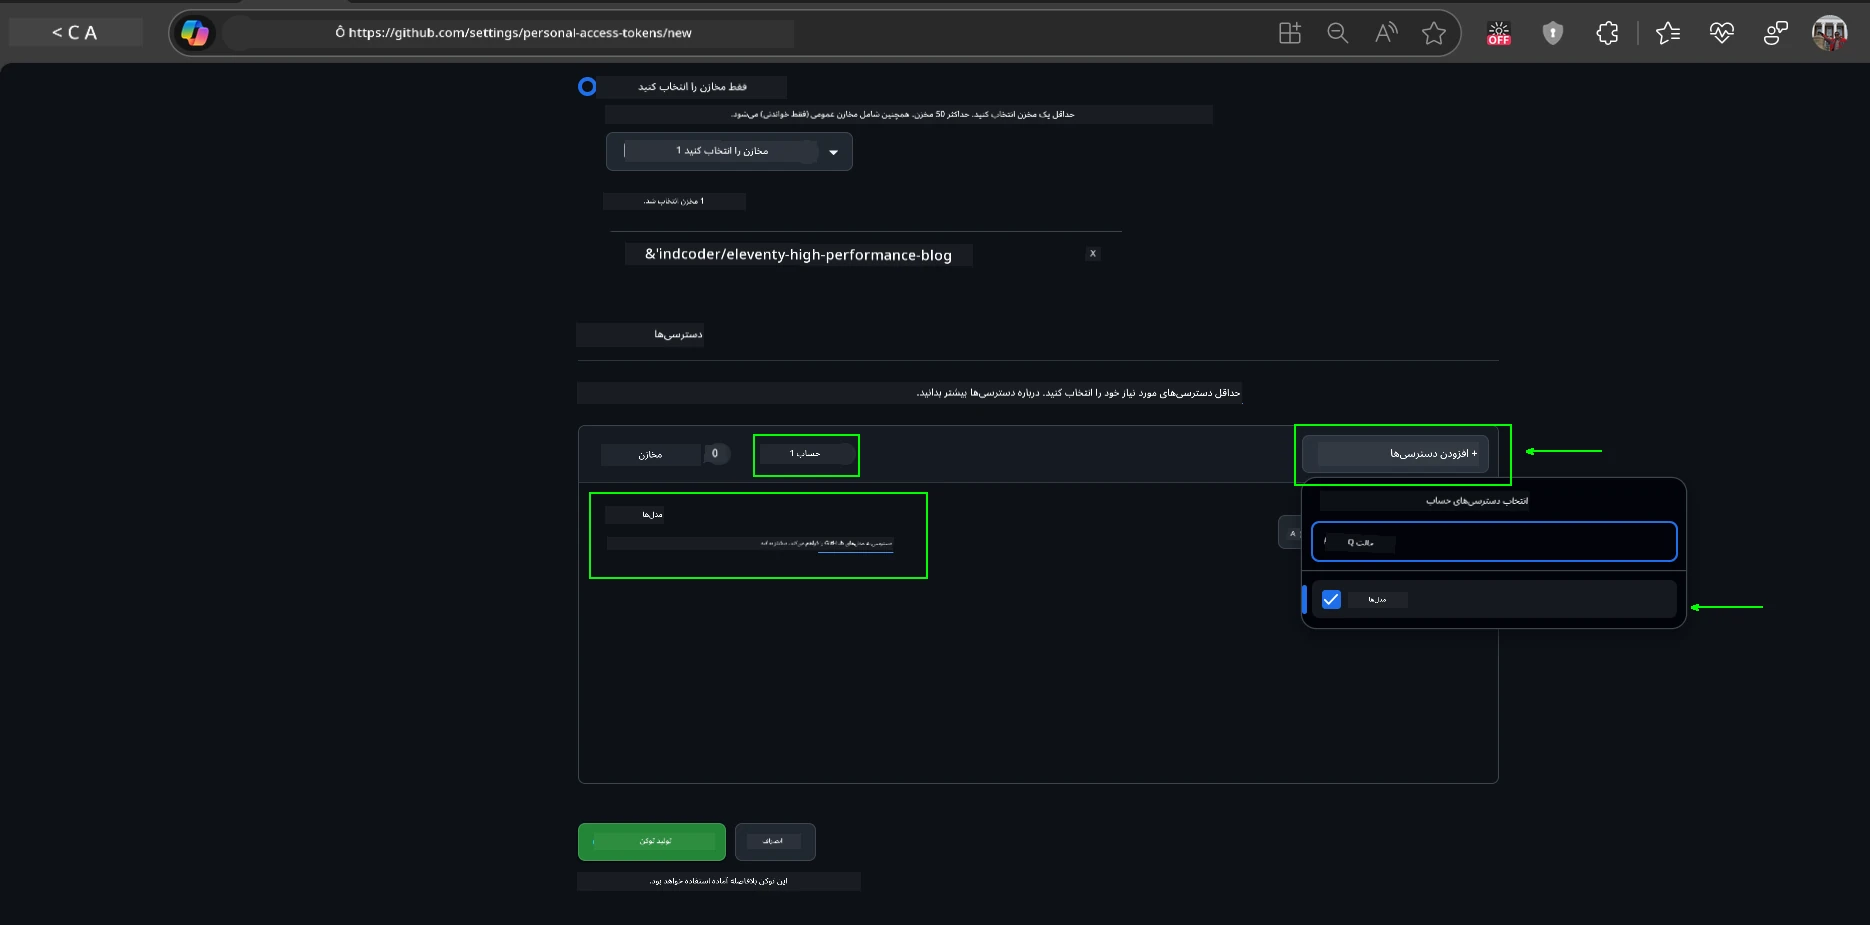The image size is (1870, 925).
Task: Open the zoom out magnifier icon
Action: [x=1337, y=33]
